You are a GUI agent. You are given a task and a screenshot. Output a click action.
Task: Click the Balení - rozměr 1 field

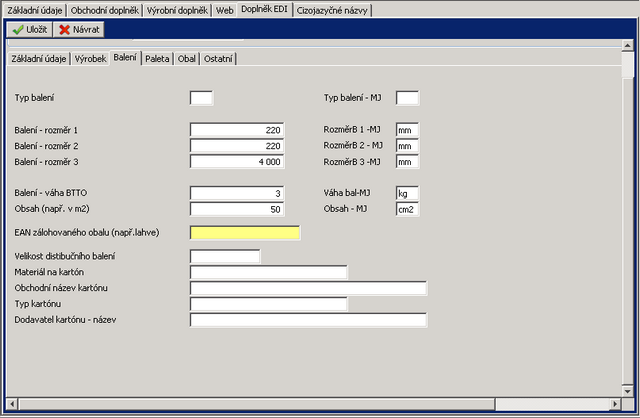click(237, 130)
